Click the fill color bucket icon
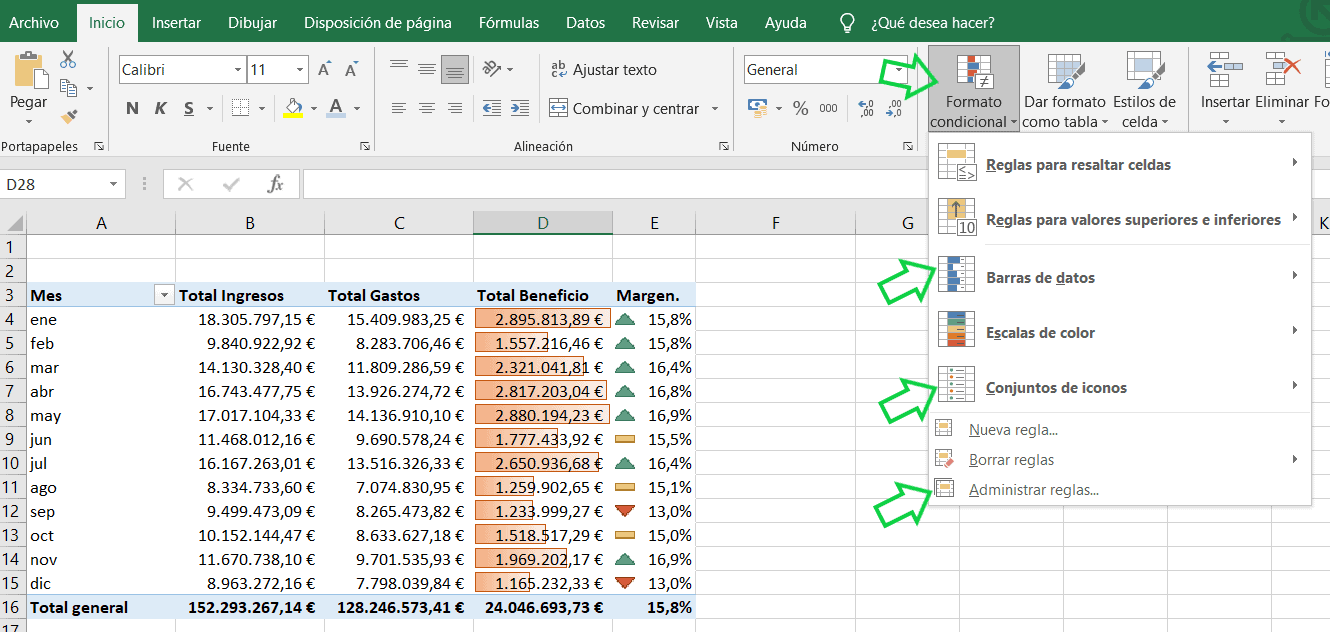This screenshot has height=632, width=1330. [293, 108]
